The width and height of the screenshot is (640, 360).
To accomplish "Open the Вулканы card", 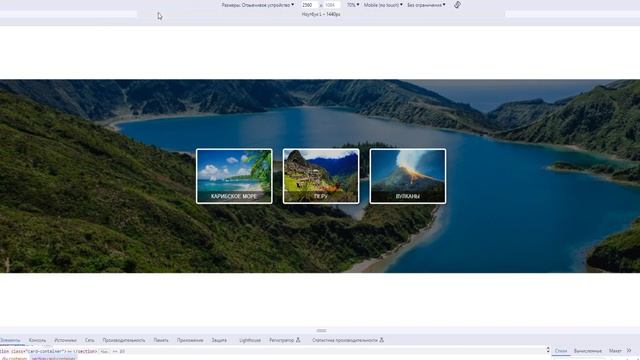I will pyautogui.click(x=408, y=176).
